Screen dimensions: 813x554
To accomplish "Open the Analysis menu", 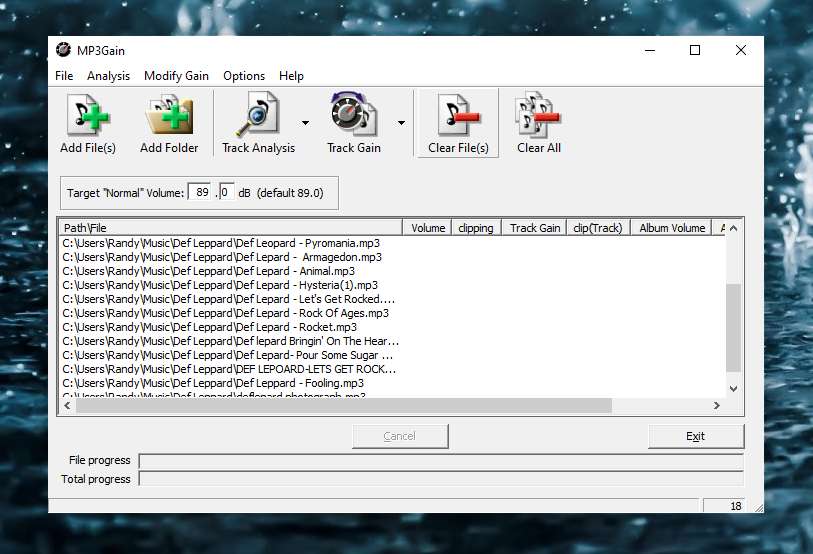I will coord(108,76).
